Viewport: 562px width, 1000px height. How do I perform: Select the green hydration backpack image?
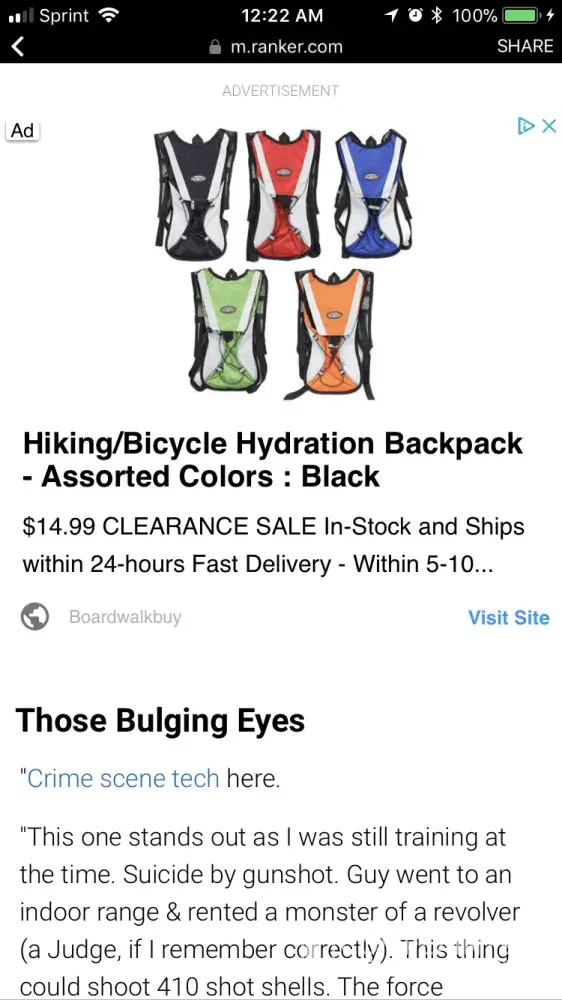[228, 330]
